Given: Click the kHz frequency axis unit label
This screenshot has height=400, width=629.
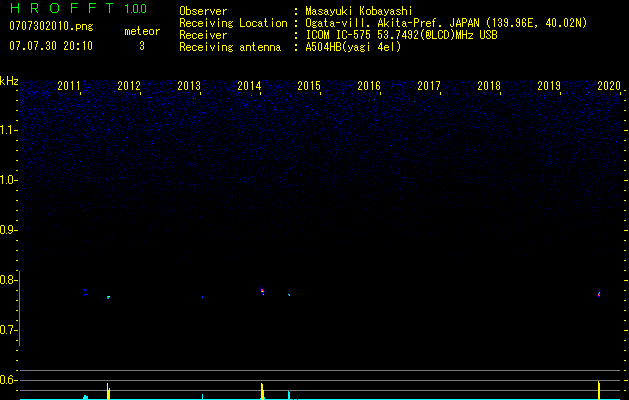Looking at the screenshot, I should coord(9,81).
